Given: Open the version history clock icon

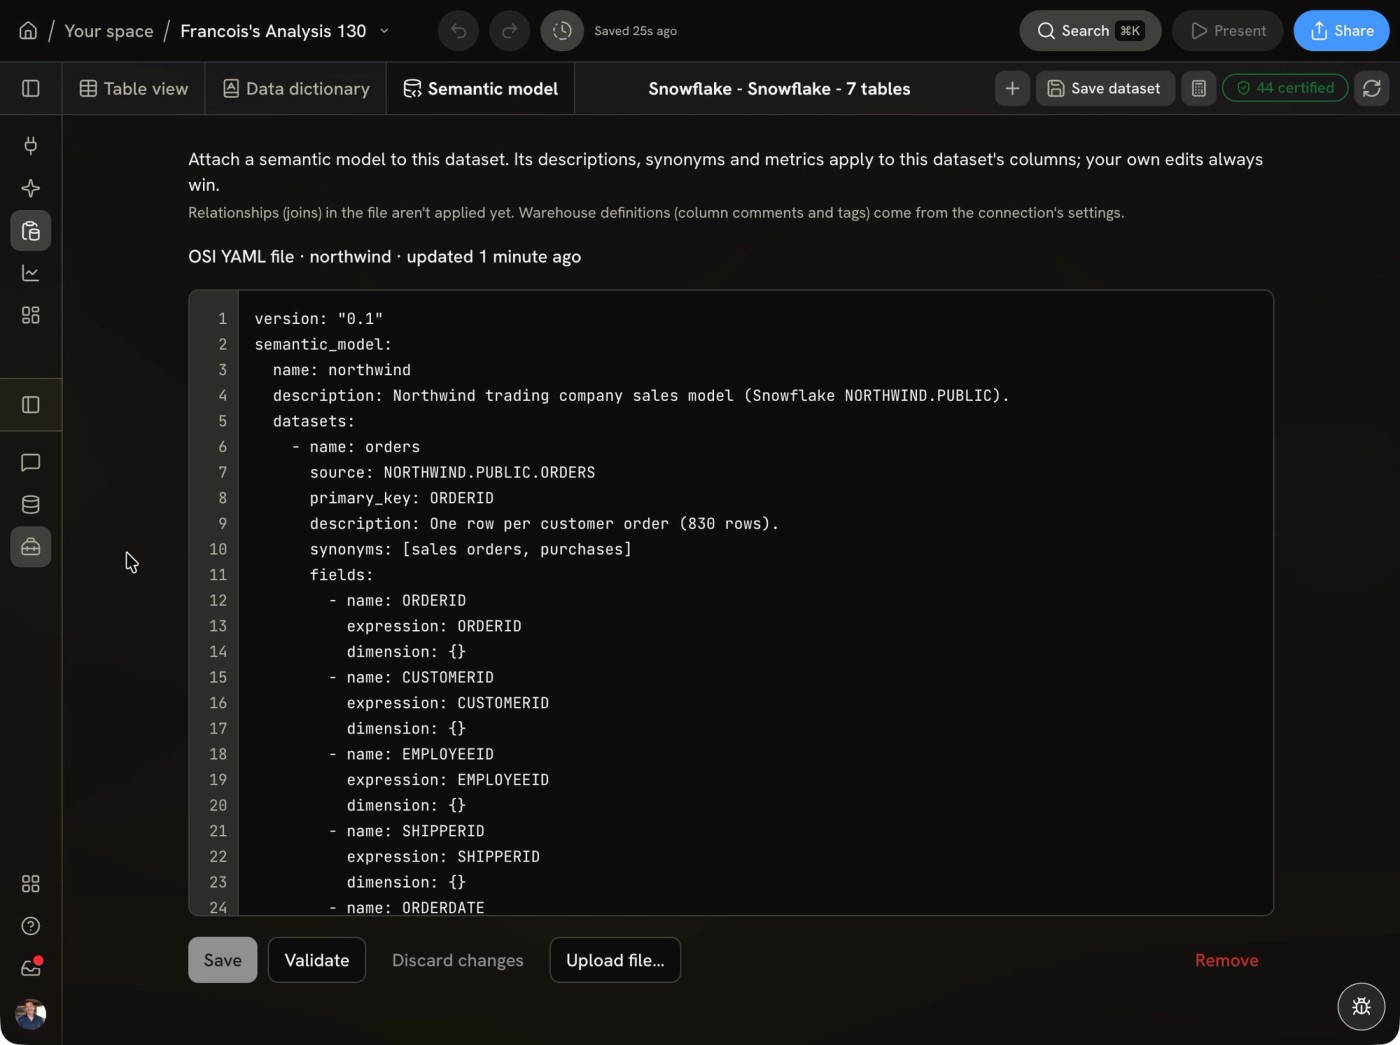Looking at the screenshot, I should pos(562,31).
